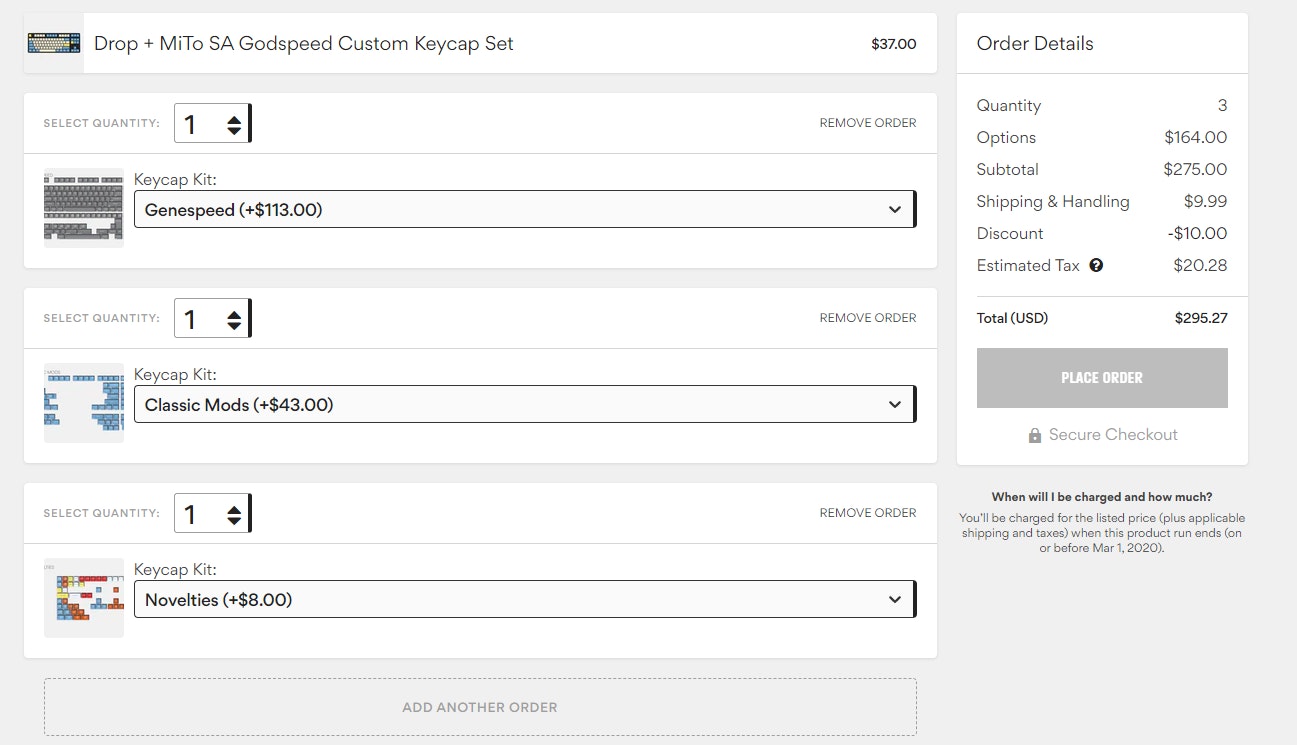Click the Secure Checkout lock icon
Viewport: 1297px width, 745px height.
(x=1035, y=436)
